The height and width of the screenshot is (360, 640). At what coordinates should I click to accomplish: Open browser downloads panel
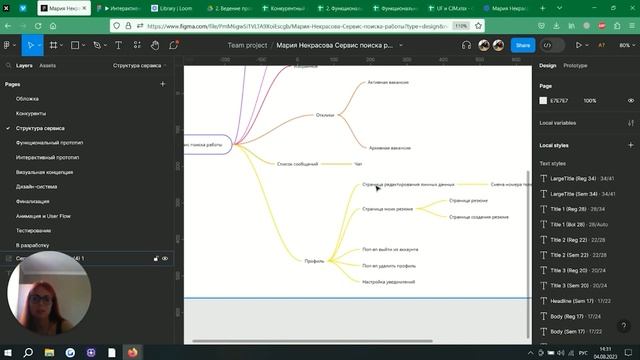[556, 26]
